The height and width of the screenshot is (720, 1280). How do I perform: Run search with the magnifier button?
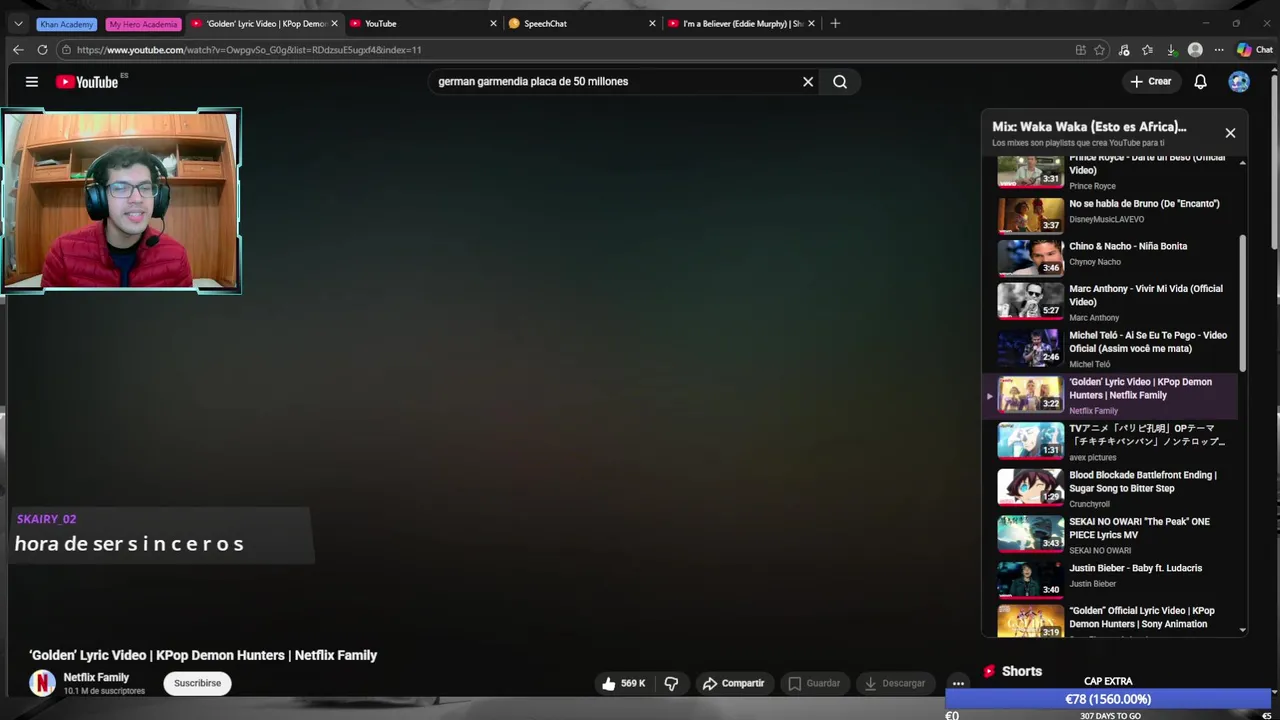(840, 82)
